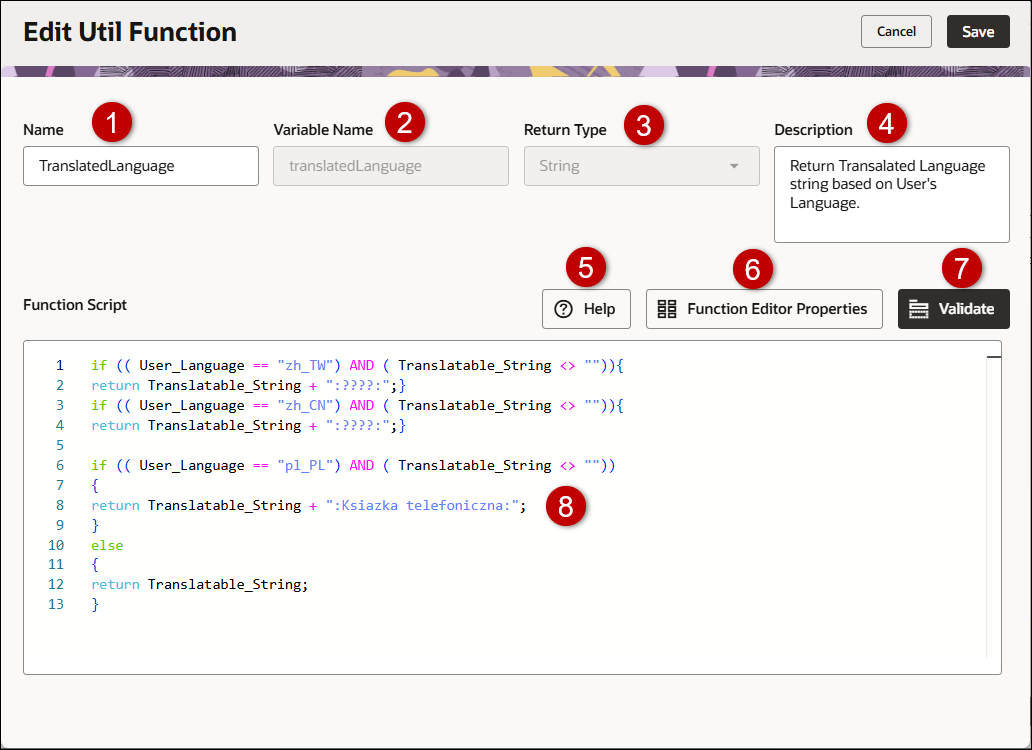The width and height of the screenshot is (1032, 750).
Task: Place cursor on the Ksiazka telefoniczna string
Action: (425, 505)
